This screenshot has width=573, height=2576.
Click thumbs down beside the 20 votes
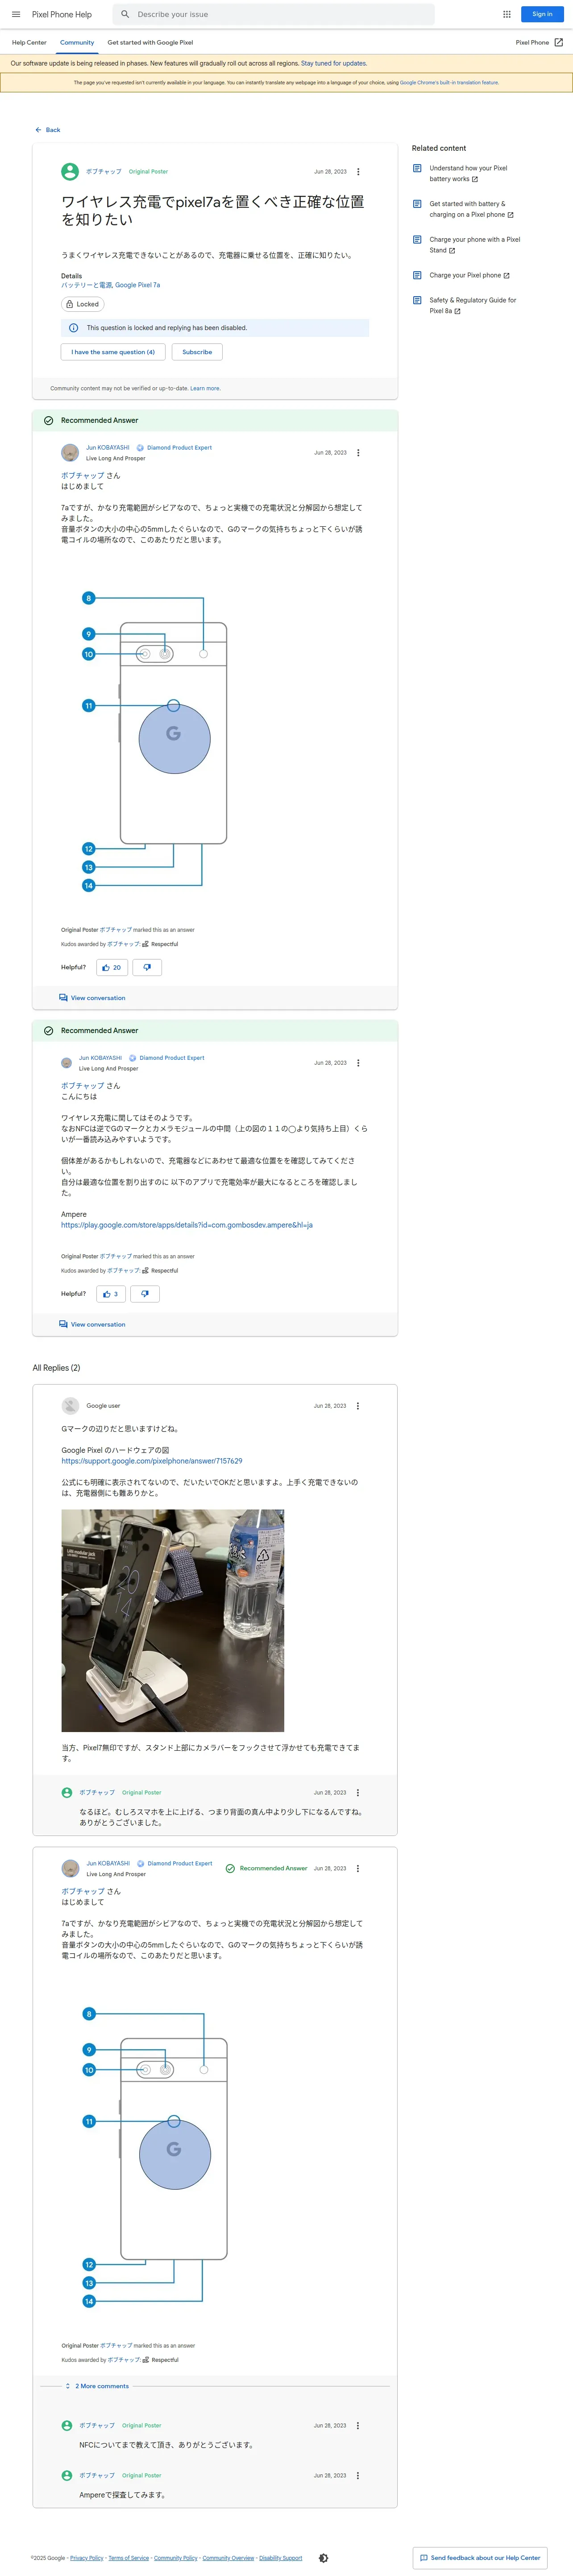pos(147,967)
